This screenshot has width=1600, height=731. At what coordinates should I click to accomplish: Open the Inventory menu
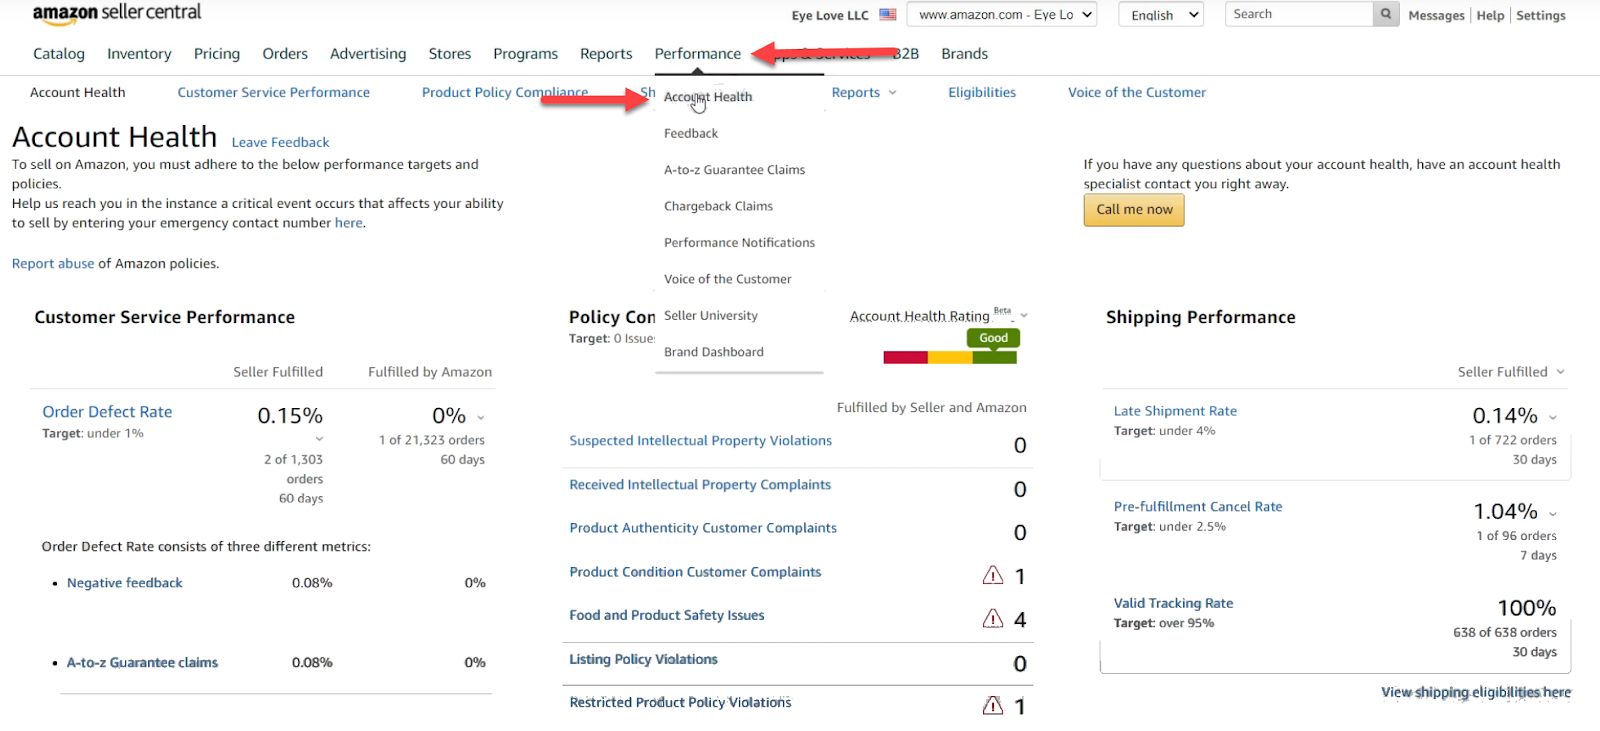click(139, 54)
